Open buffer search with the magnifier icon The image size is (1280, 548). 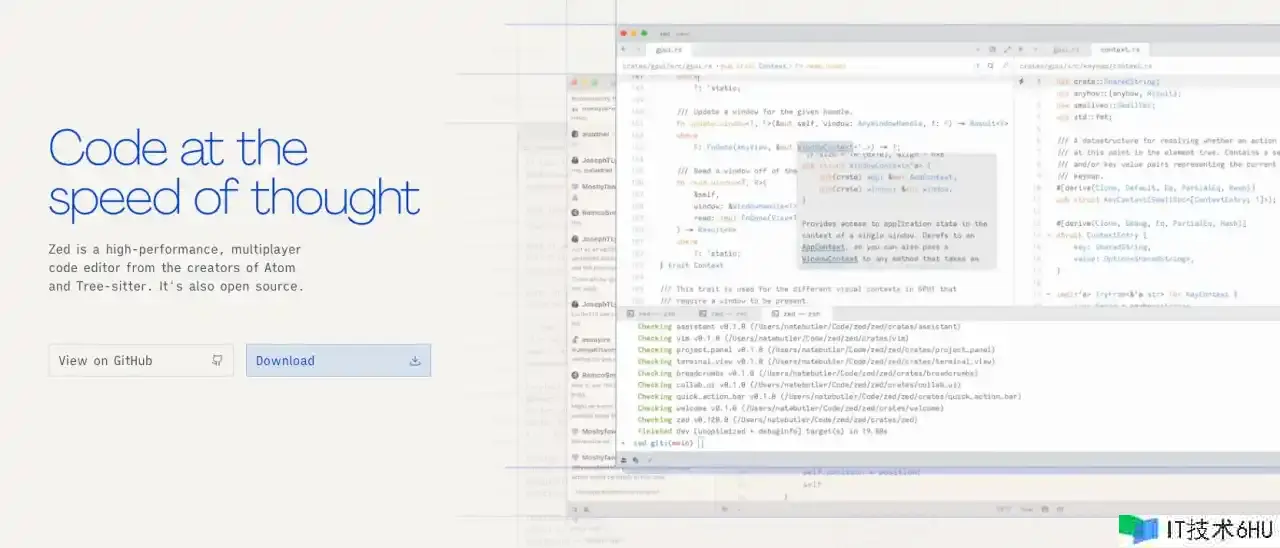click(x=990, y=66)
